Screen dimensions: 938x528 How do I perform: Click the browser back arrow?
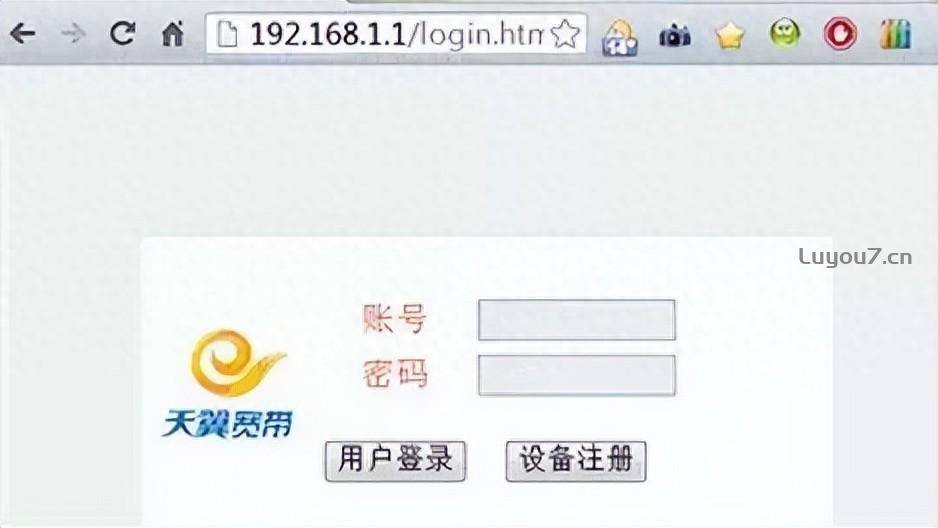[23, 33]
